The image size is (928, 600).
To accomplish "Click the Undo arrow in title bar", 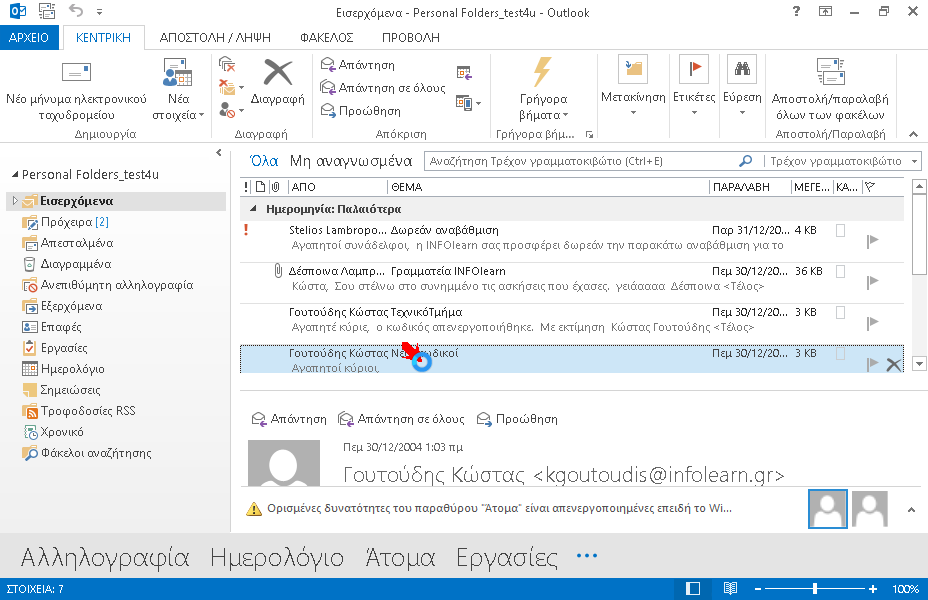I will 76,11.
